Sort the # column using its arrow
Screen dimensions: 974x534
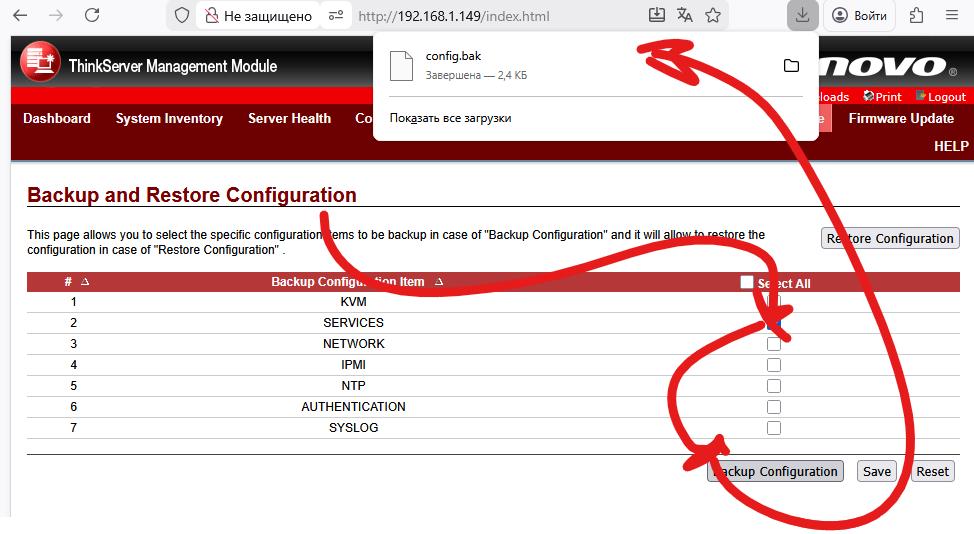[x=85, y=282]
